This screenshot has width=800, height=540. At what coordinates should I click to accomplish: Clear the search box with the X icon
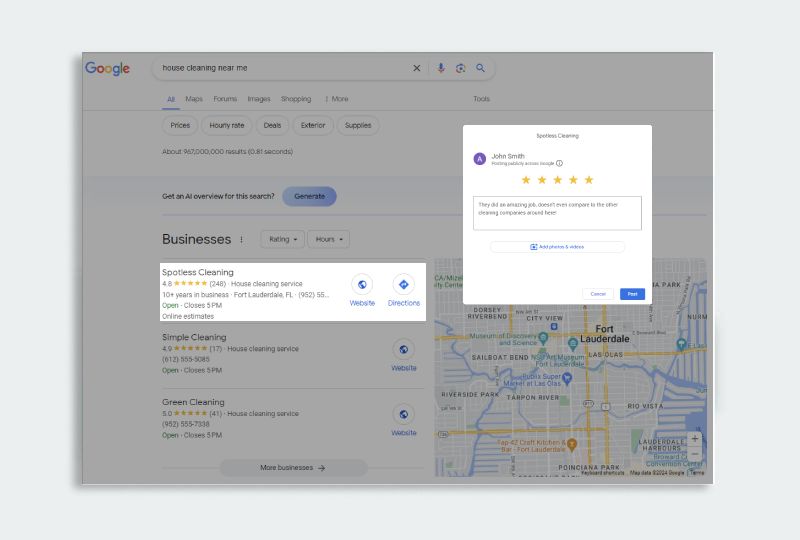416,68
